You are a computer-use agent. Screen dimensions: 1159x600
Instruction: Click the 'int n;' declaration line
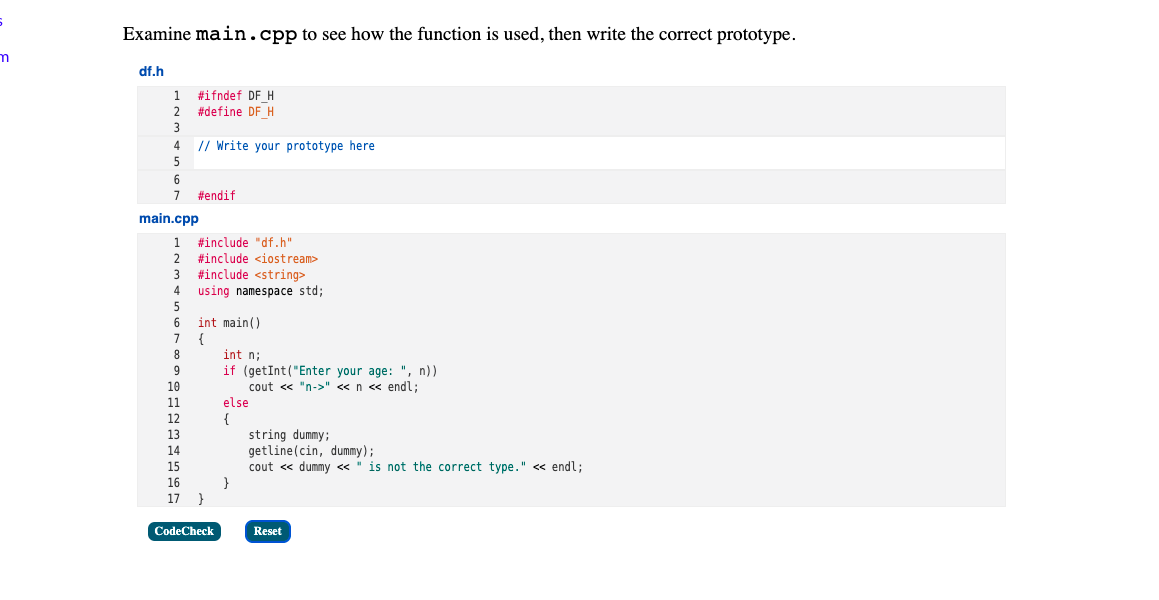[x=242, y=355]
